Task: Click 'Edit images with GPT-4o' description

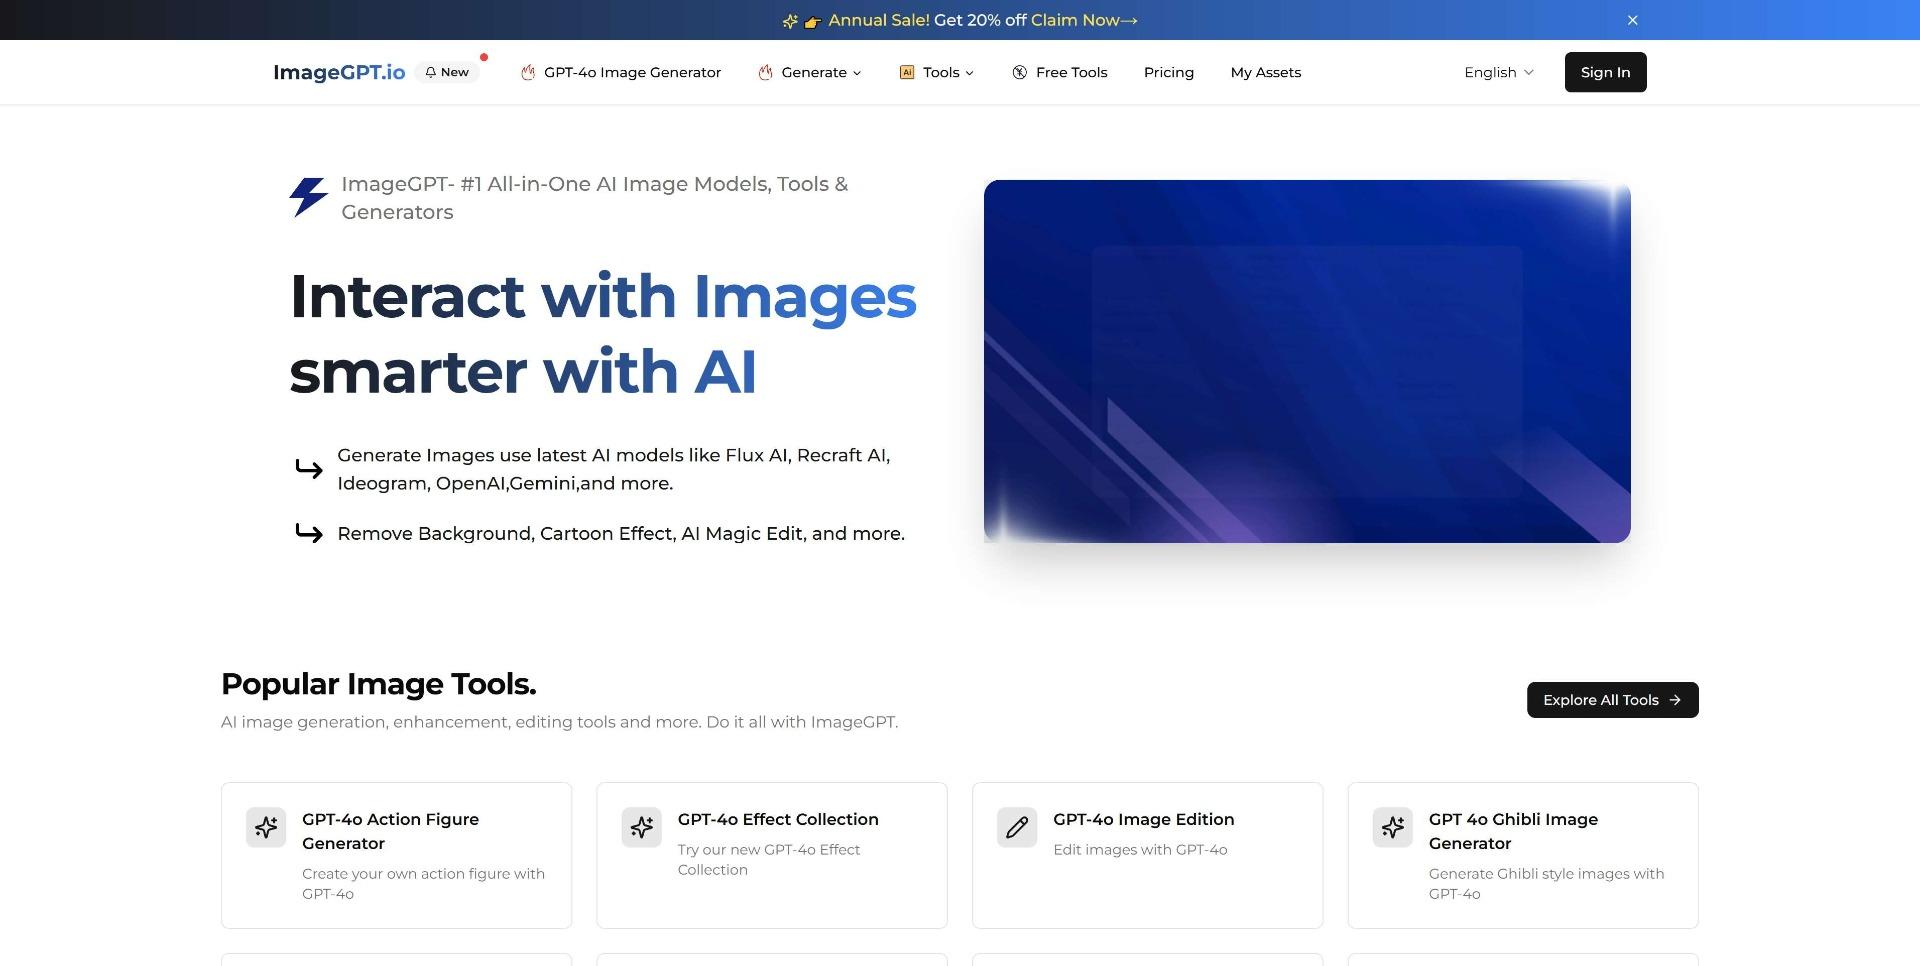Action: [x=1140, y=850]
